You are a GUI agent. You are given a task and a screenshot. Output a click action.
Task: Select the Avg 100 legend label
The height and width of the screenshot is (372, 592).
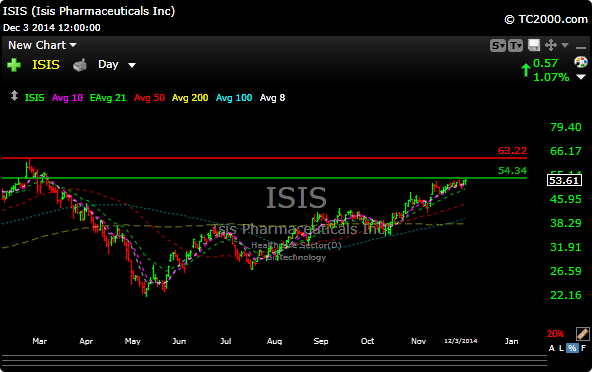point(234,98)
